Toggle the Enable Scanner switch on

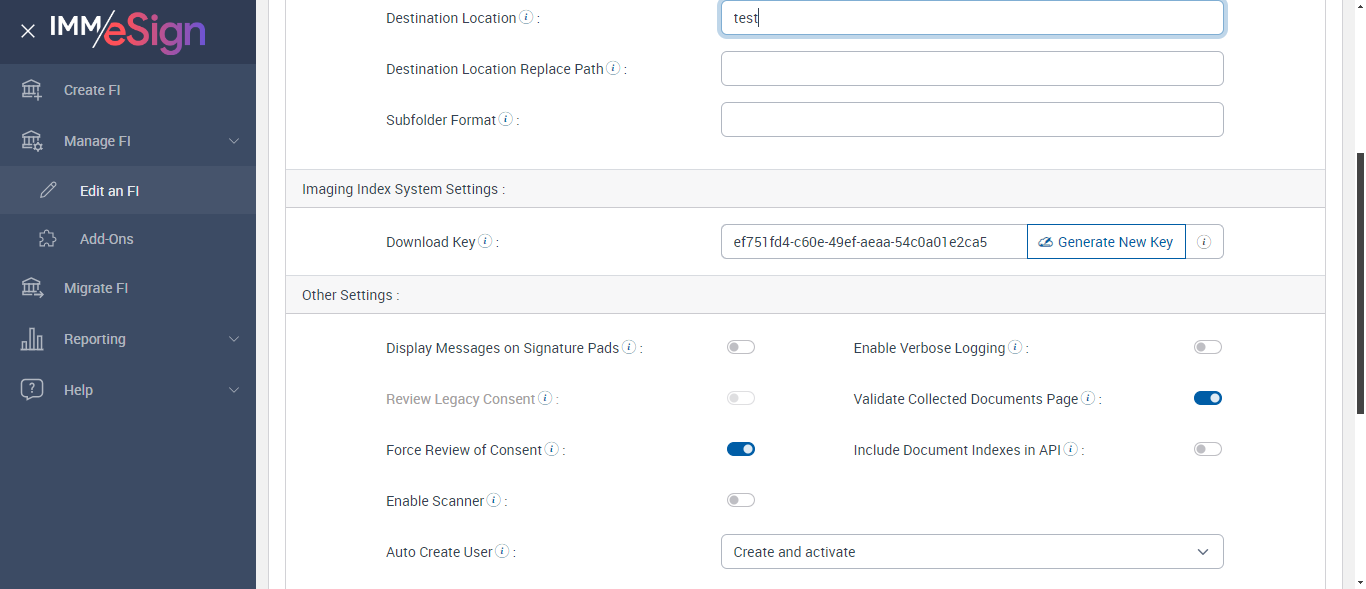[740, 501]
